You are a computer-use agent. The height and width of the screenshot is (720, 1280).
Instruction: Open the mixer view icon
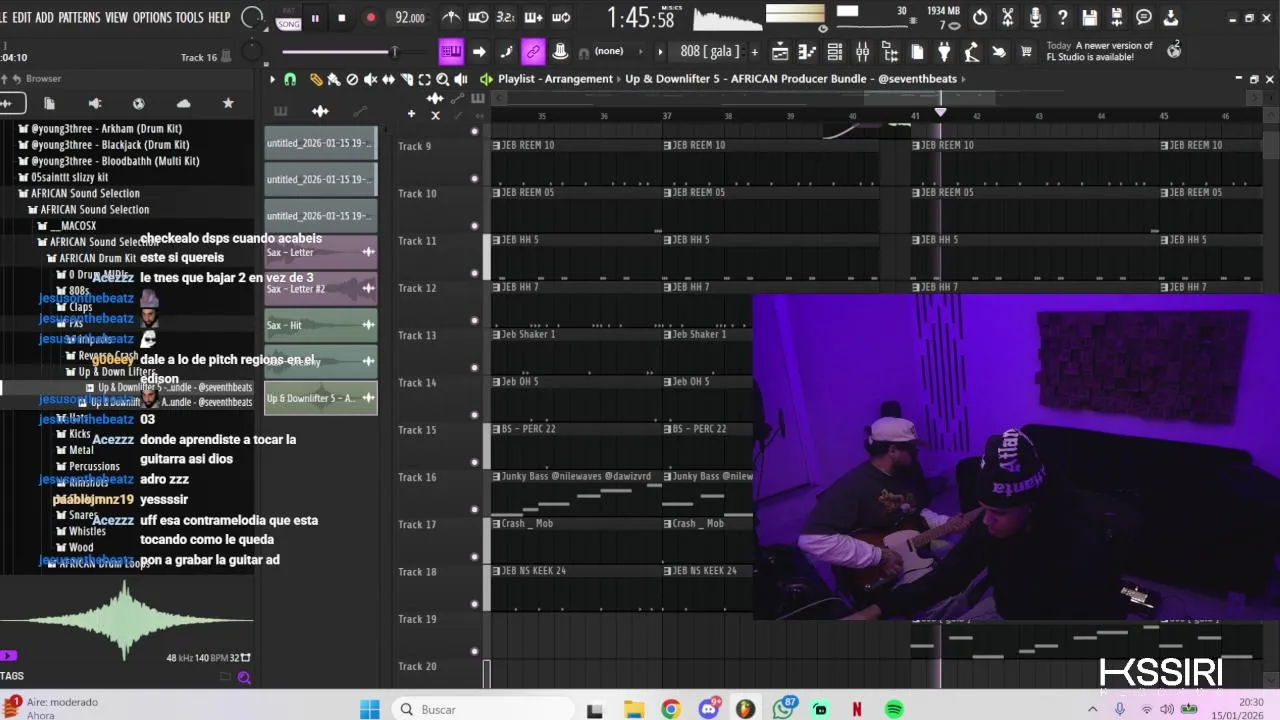click(862, 52)
